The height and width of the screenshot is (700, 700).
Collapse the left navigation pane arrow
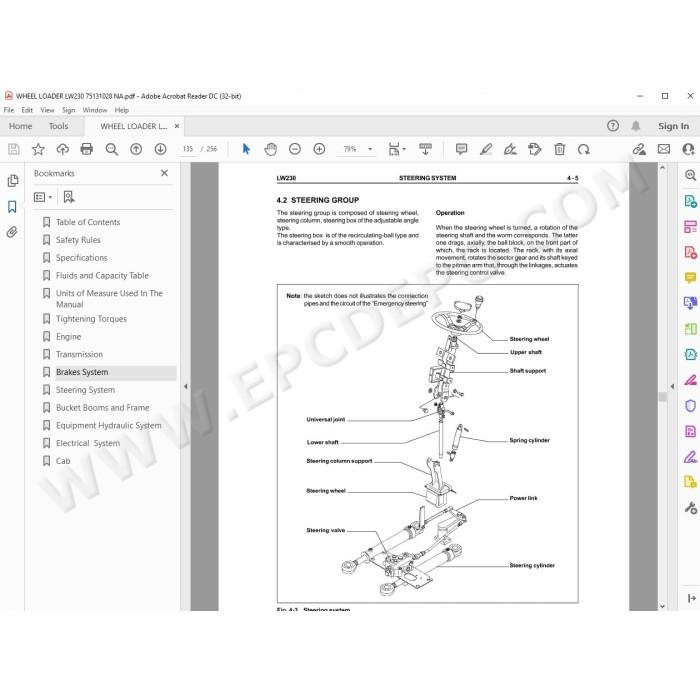185,387
